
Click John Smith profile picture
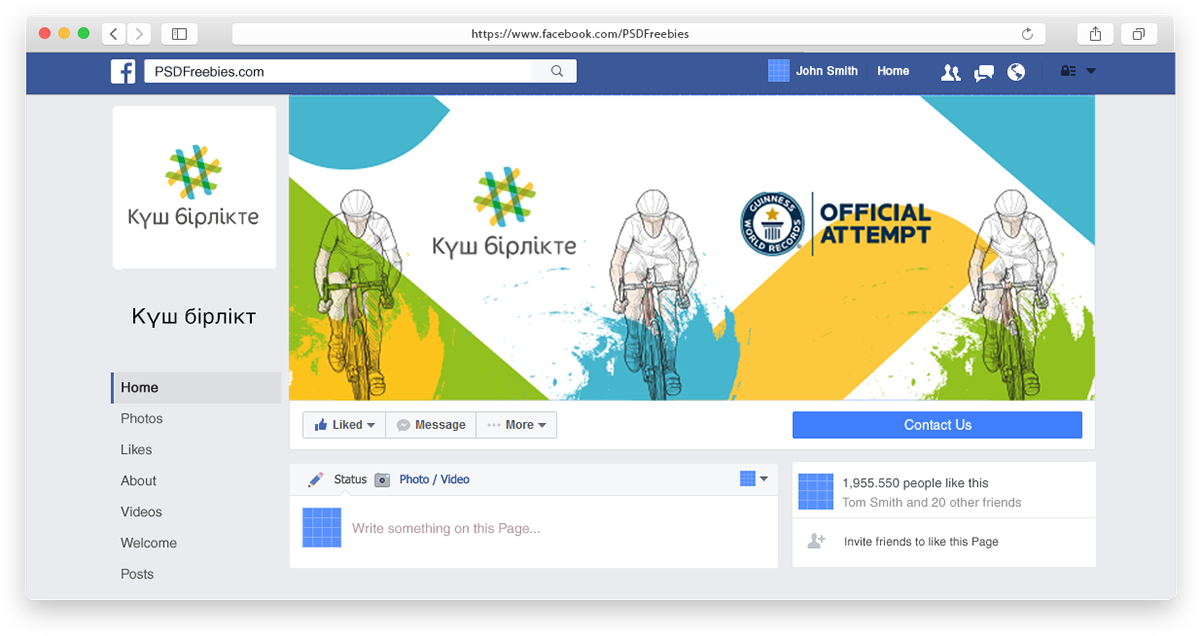779,71
